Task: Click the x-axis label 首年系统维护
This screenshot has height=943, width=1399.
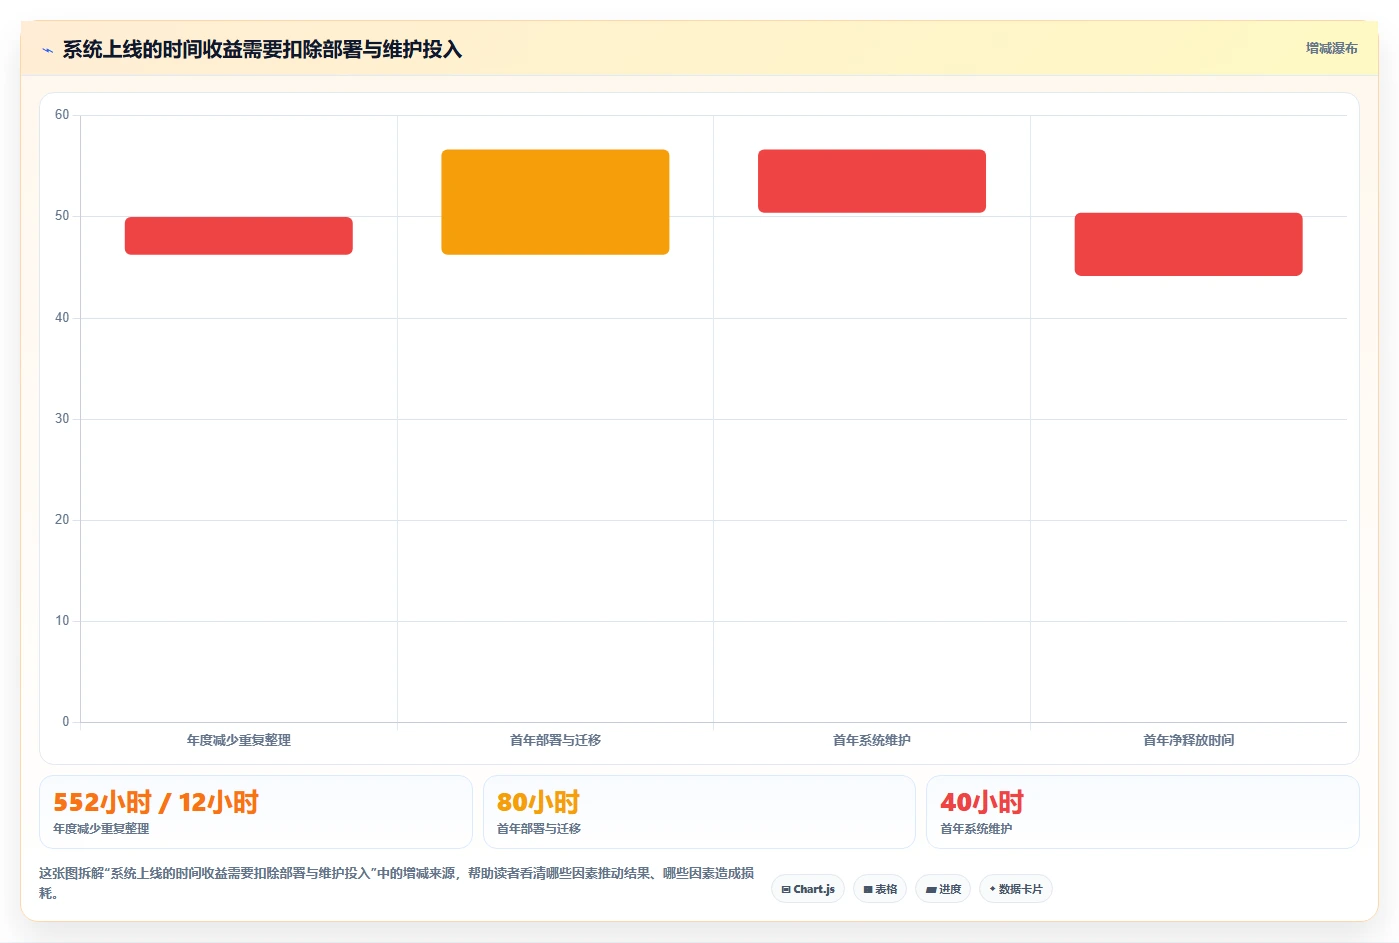Action: pyautogui.click(x=872, y=740)
